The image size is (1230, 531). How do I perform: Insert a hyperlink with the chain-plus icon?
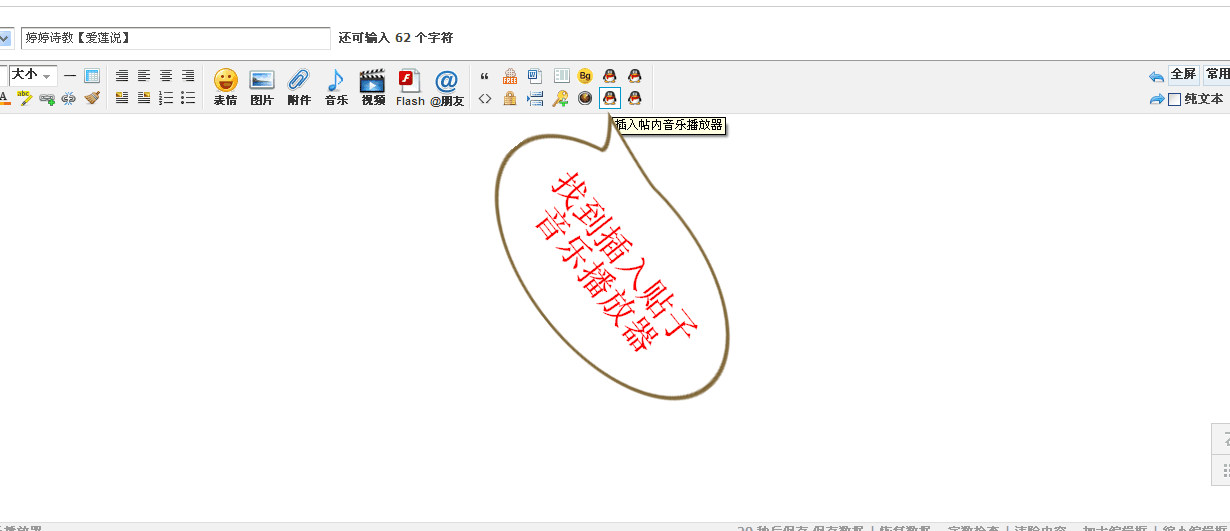click(x=47, y=98)
